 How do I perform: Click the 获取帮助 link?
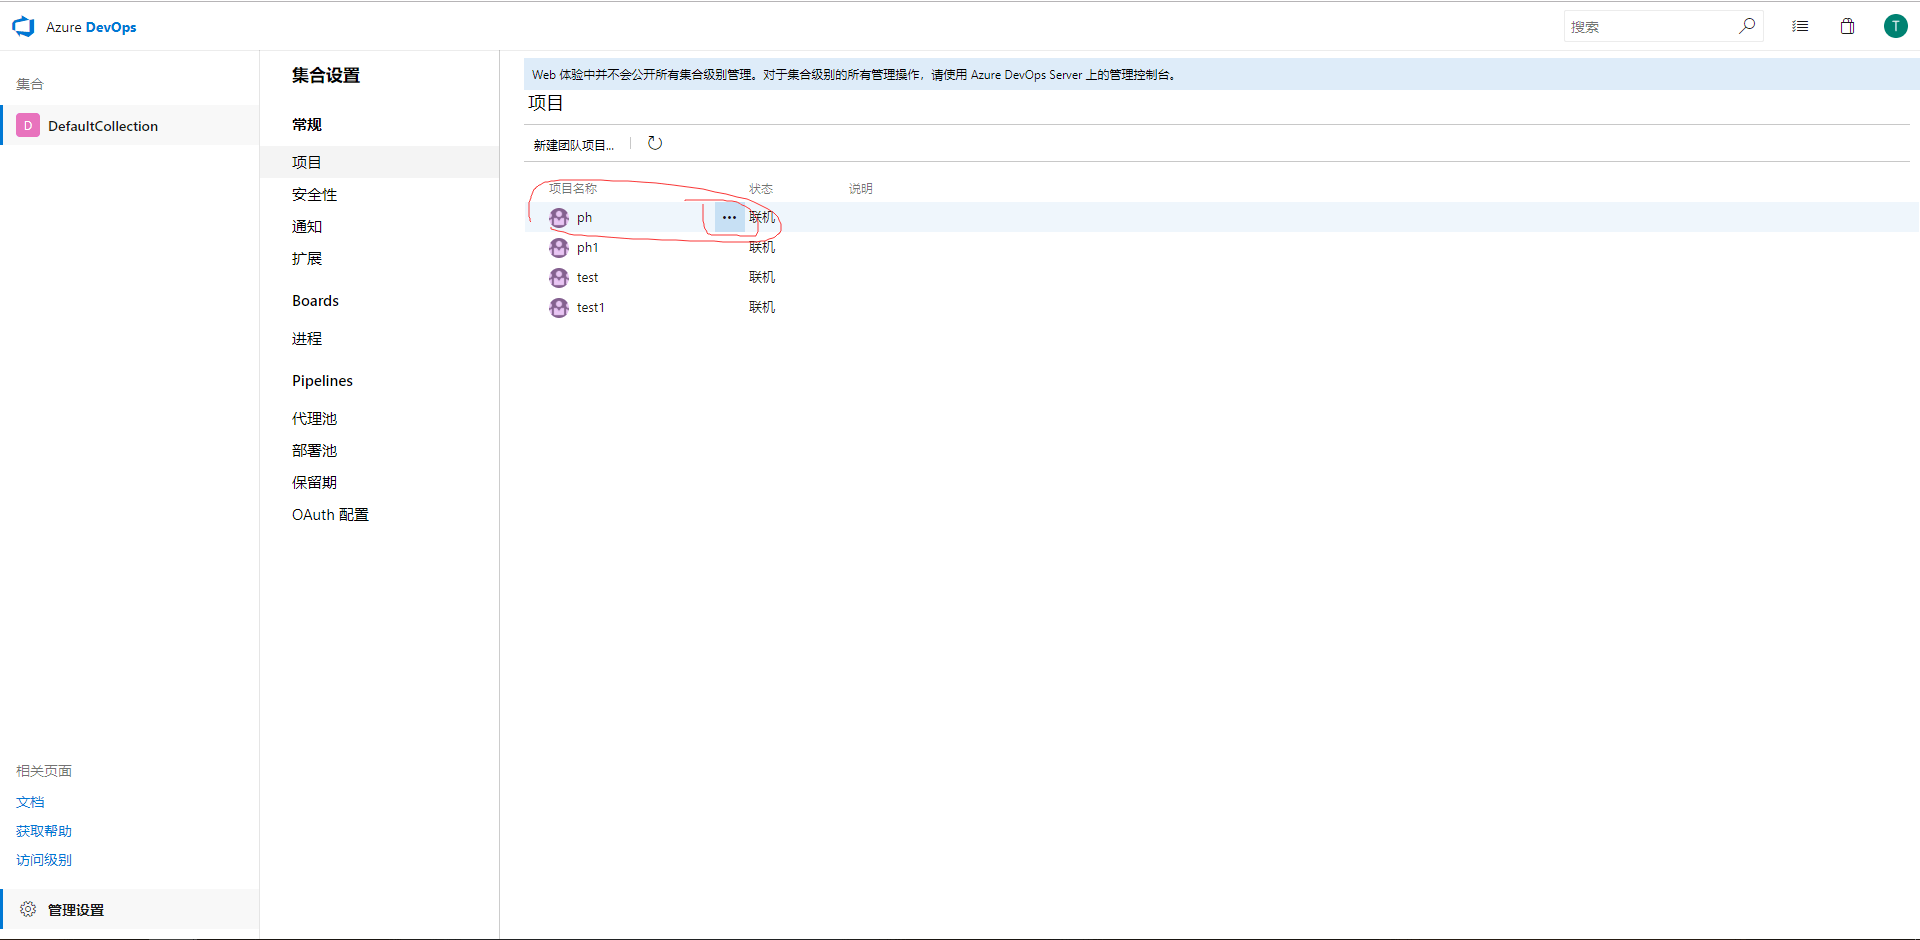(x=44, y=831)
